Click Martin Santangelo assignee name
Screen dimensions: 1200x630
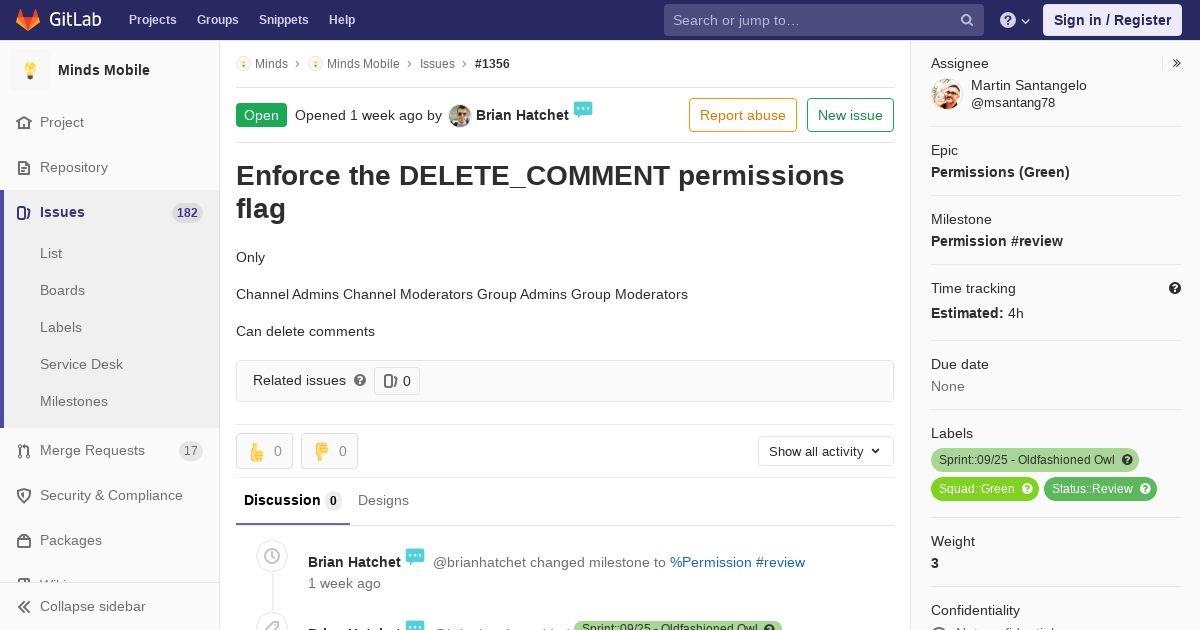(x=1029, y=85)
